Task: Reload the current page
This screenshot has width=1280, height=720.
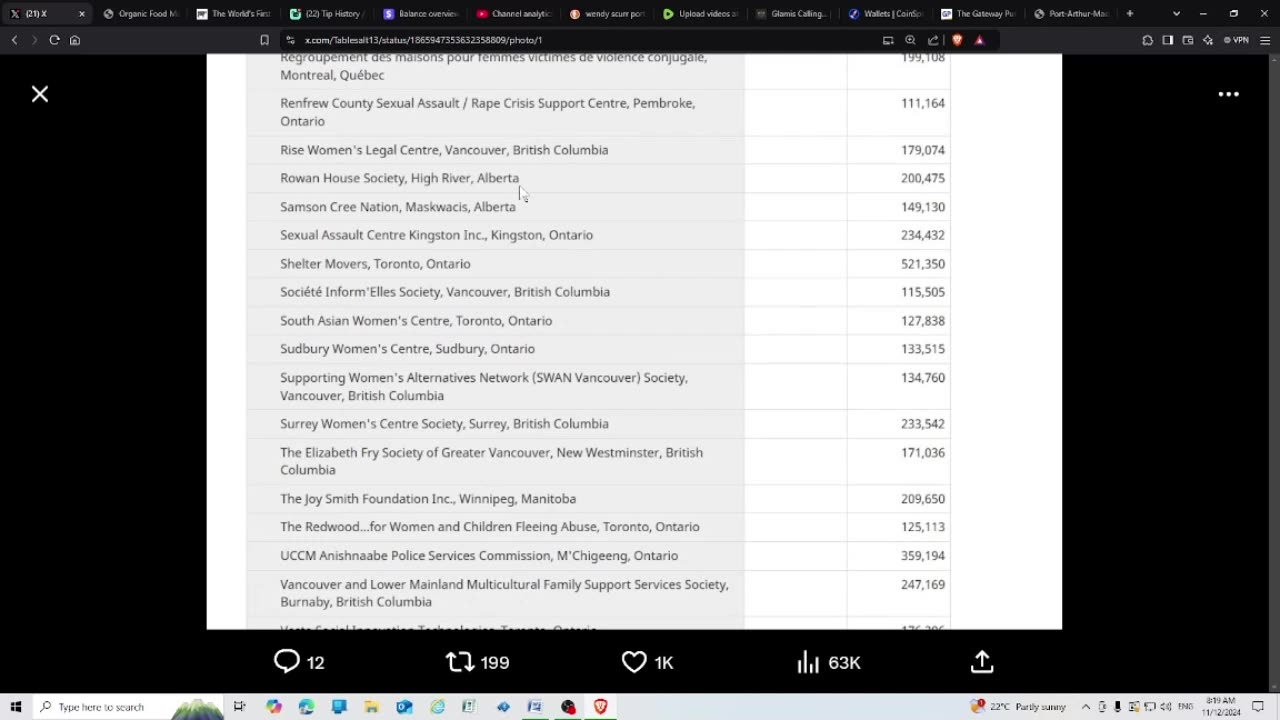Action: [54, 40]
